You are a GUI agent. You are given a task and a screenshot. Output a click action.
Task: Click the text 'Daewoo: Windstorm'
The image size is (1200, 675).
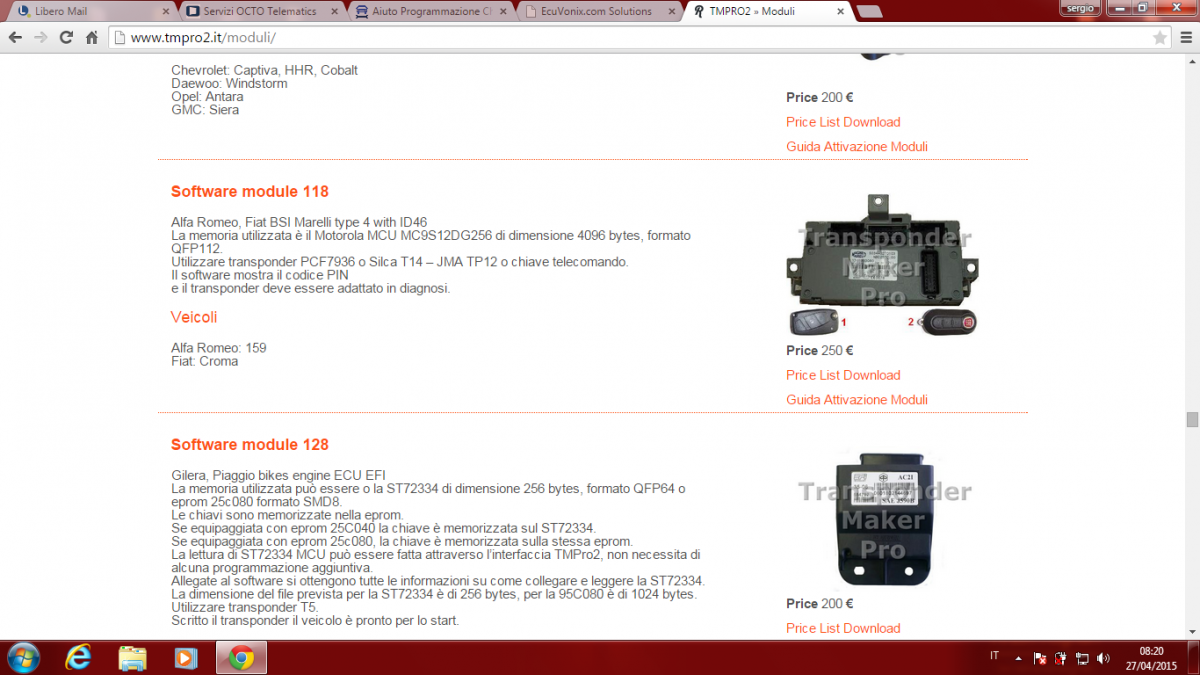point(229,84)
